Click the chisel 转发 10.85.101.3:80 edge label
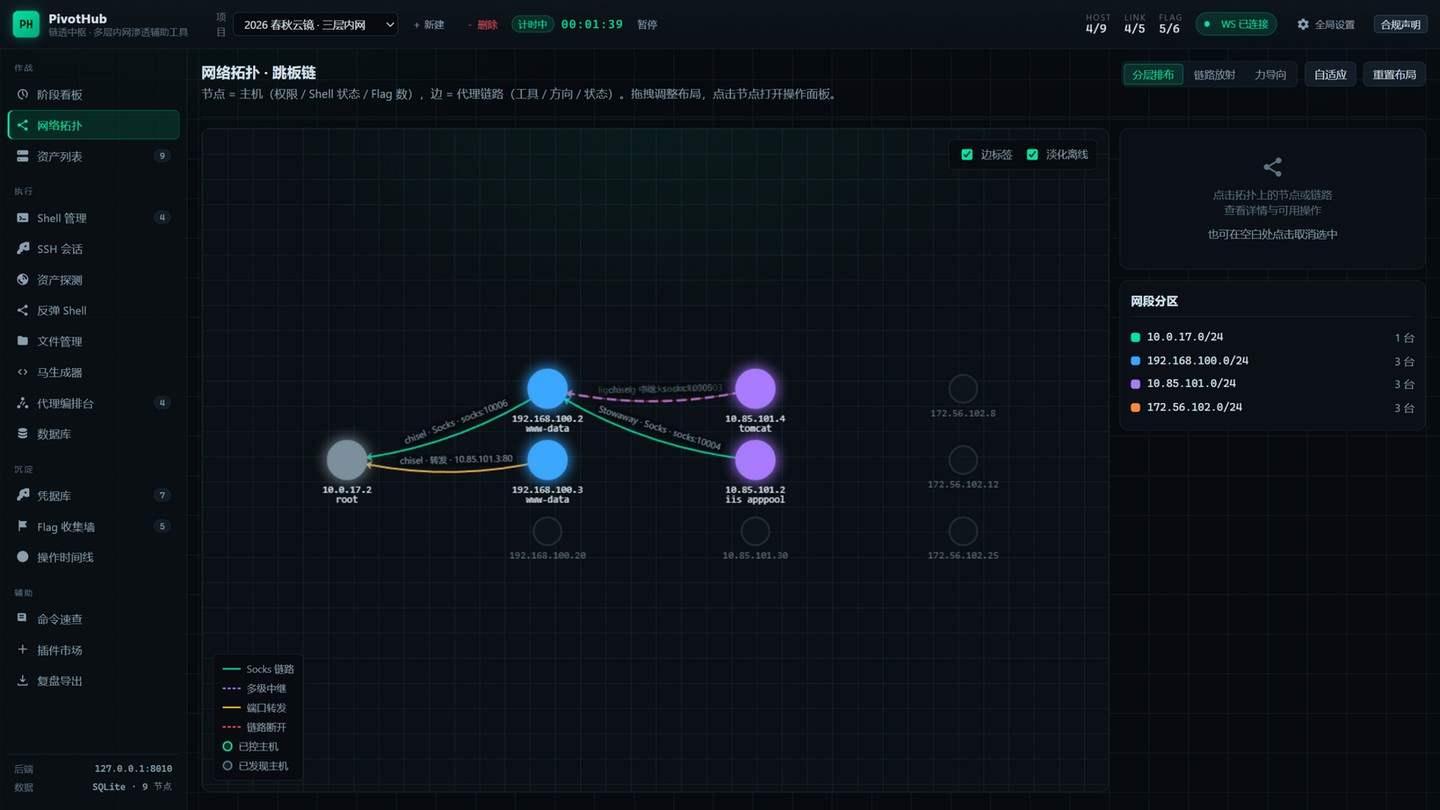The image size is (1440, 810). (x=456, y=460)
